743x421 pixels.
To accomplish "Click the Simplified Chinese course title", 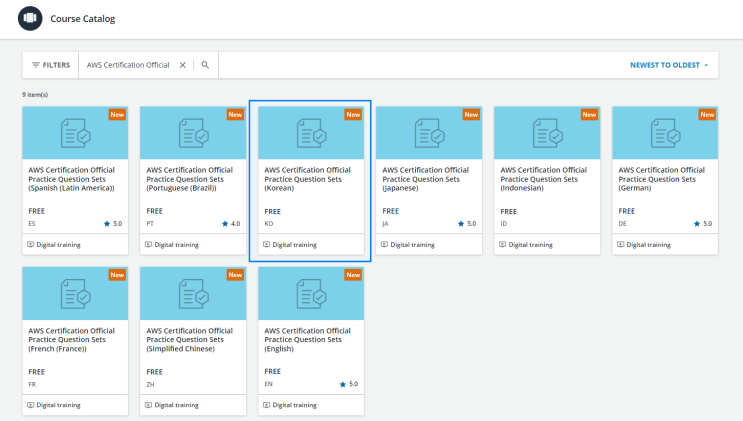I will pyautogui.click(x=190, y=339).
